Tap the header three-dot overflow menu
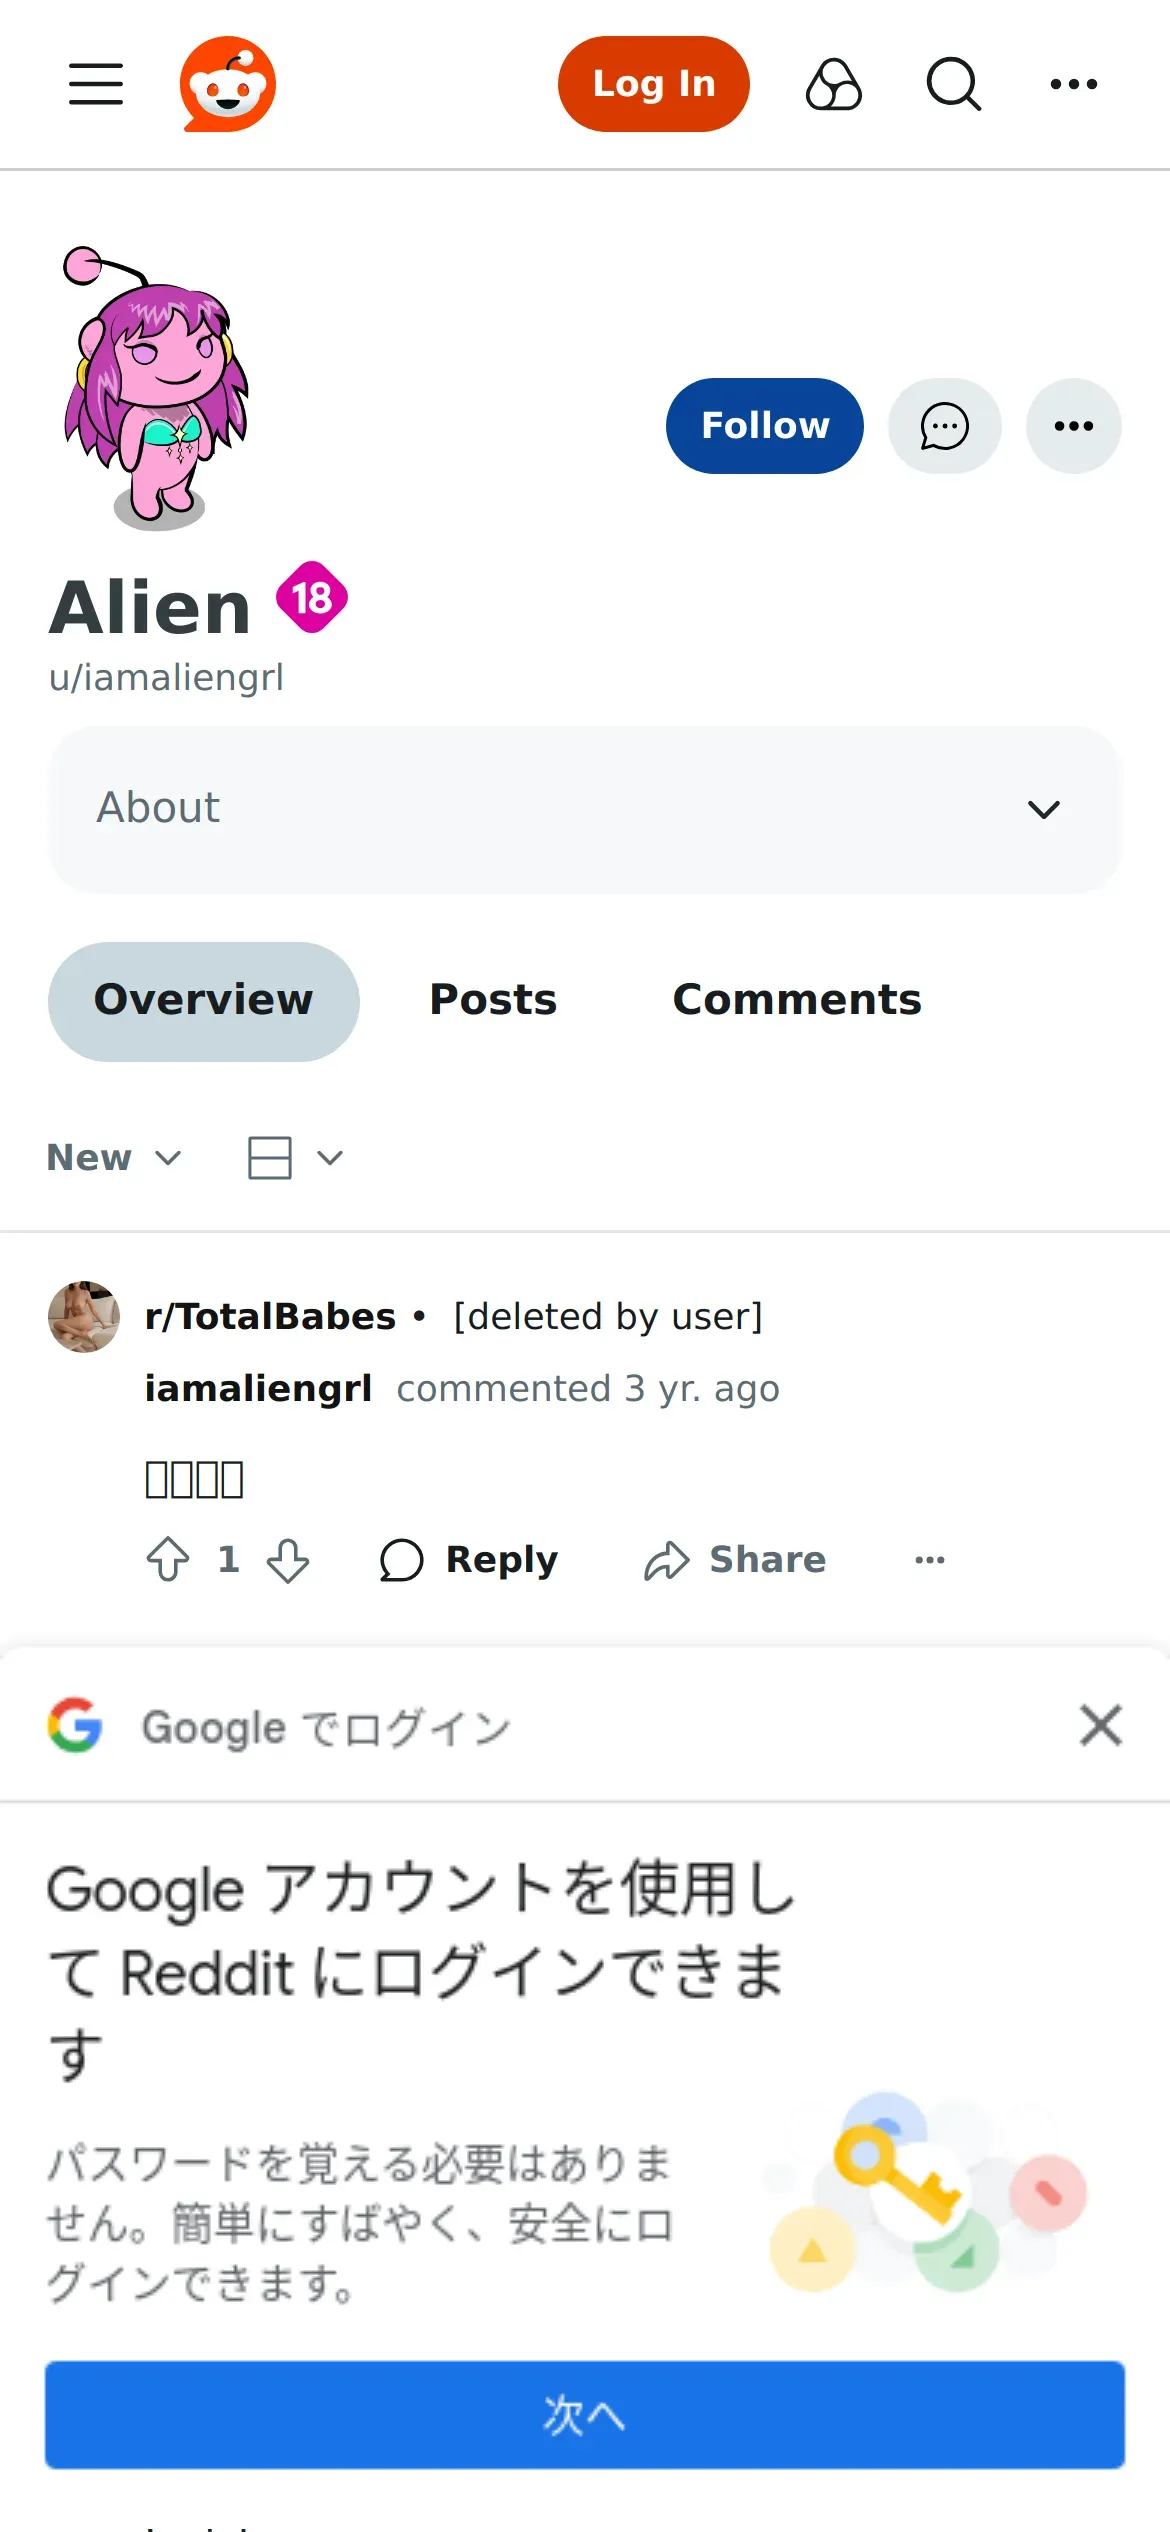This screenshot has width=1170, height=2532. click(x=1073, y=84)
